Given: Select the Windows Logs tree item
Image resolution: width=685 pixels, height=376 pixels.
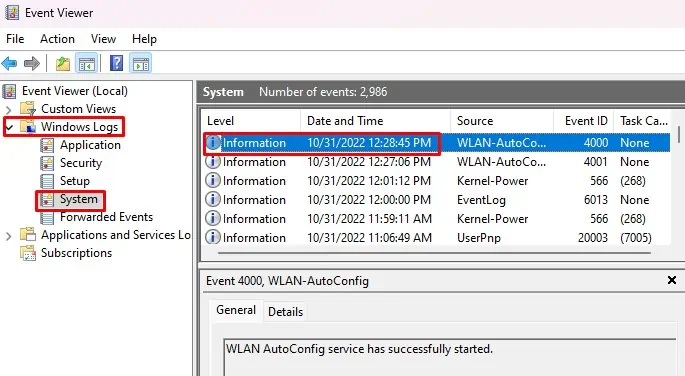Looking at the screenshot, I should [80, 127].
